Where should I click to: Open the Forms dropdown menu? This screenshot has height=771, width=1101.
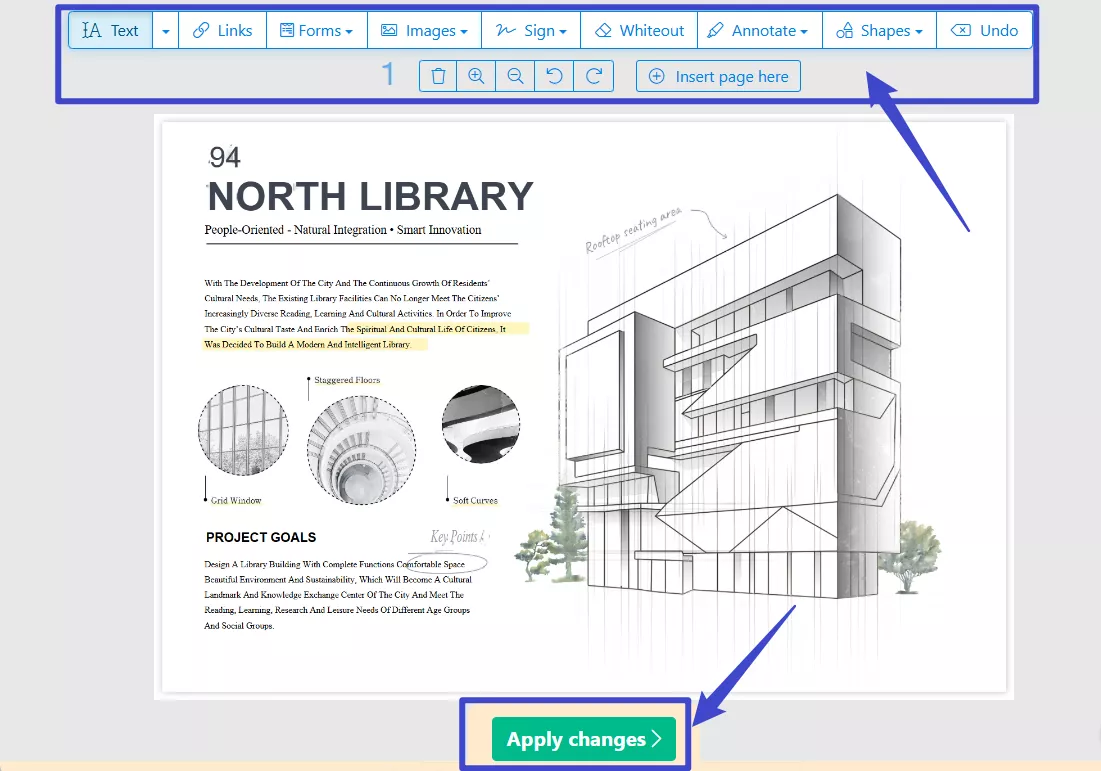[x=316, y=30]
